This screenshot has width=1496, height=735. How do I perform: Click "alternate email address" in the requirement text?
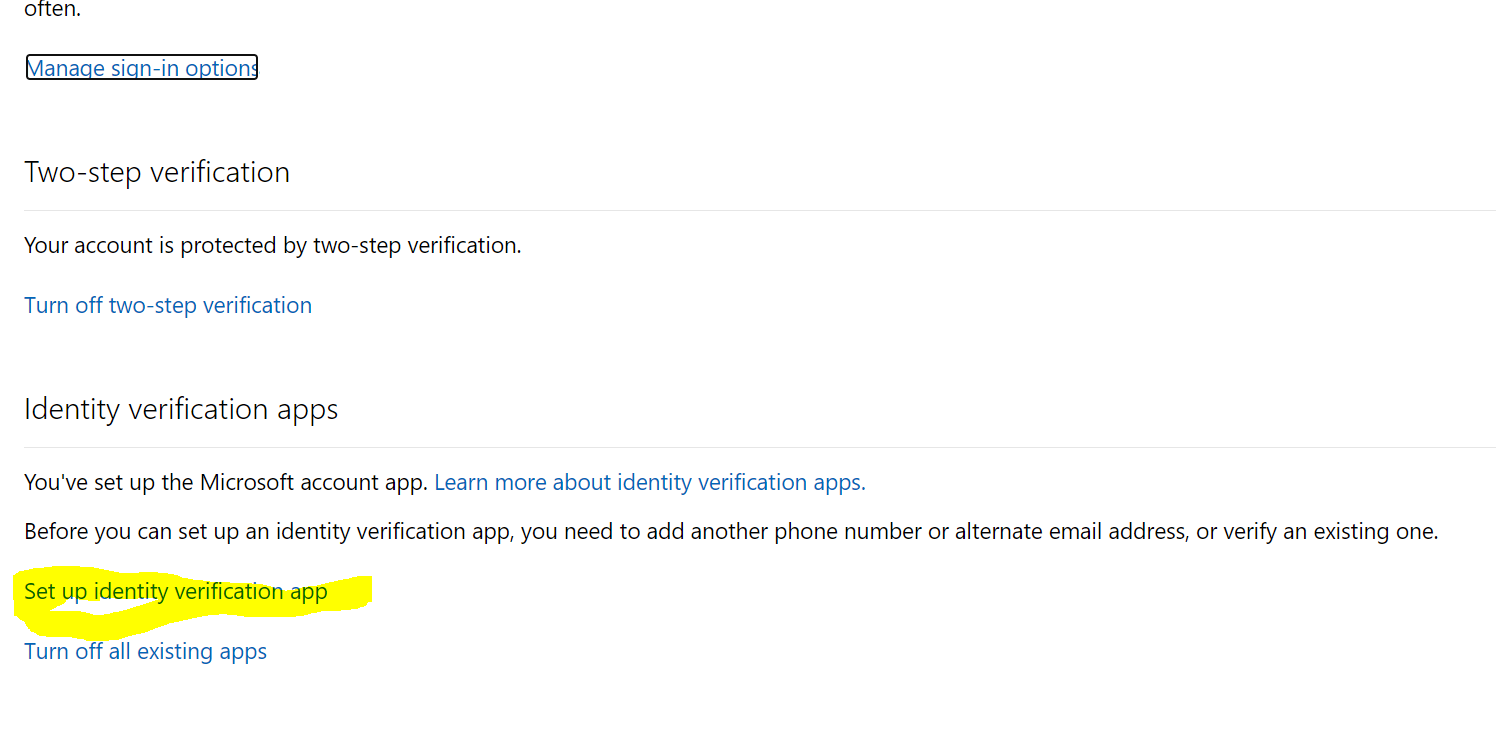tap(1070, 531)
